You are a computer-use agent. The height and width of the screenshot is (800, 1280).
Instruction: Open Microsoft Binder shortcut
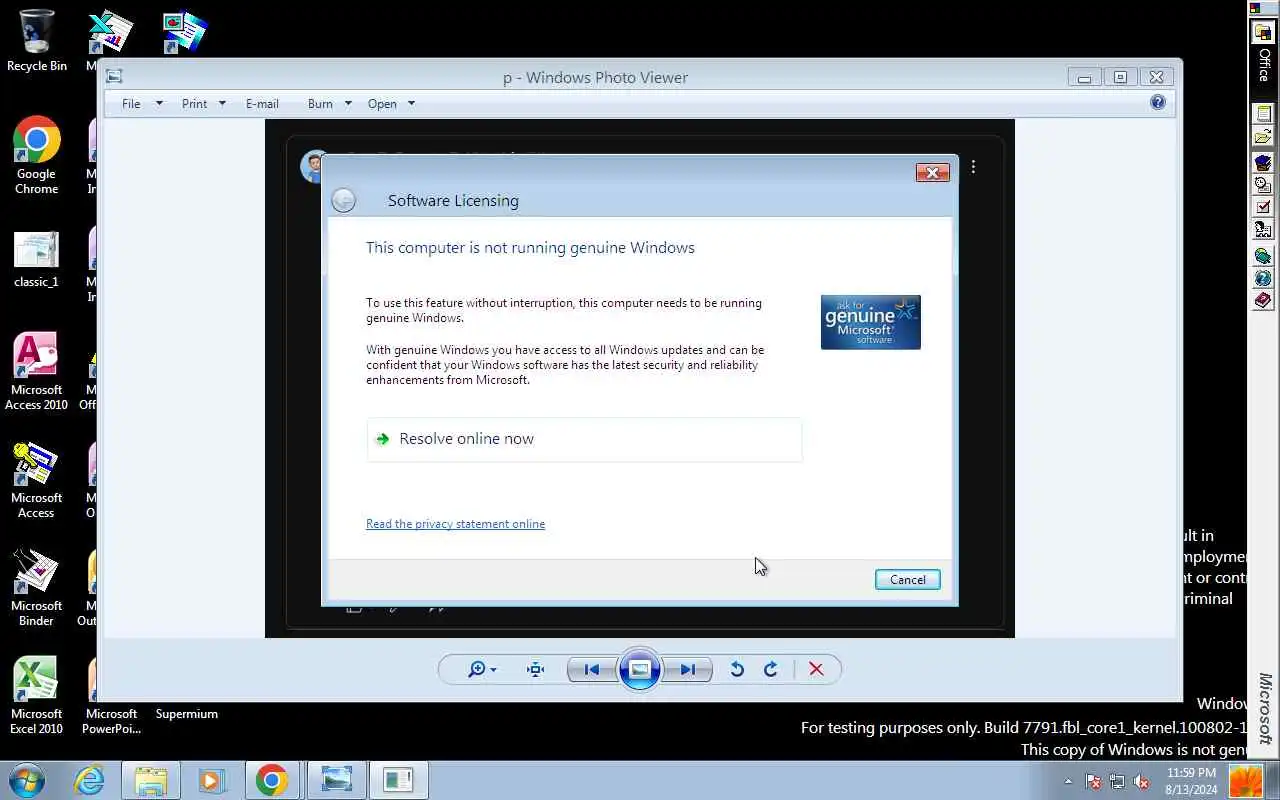pyautogui.click(x=37, y=588)
